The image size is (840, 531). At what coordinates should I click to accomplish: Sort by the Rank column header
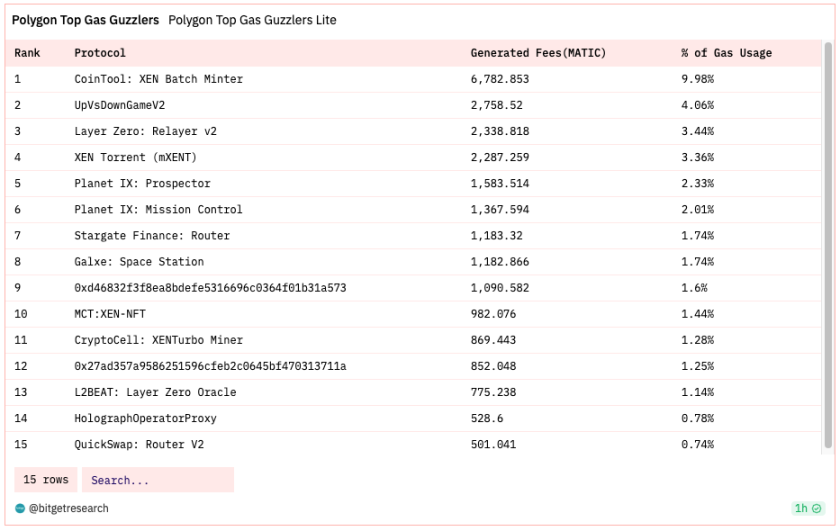tap(27, 53)
